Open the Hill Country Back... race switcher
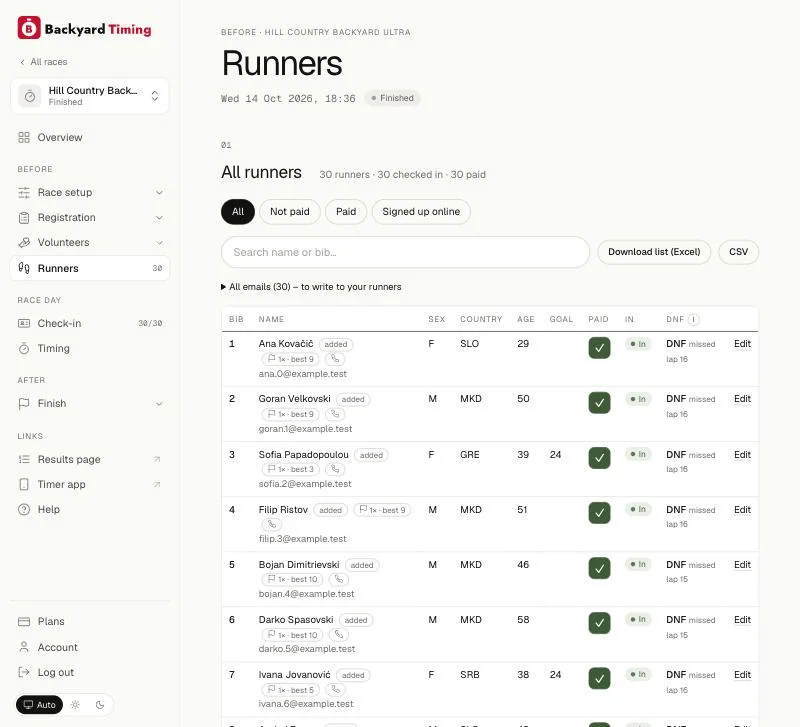Viewport: 800px width, 727px height. [x=90, y=96]
